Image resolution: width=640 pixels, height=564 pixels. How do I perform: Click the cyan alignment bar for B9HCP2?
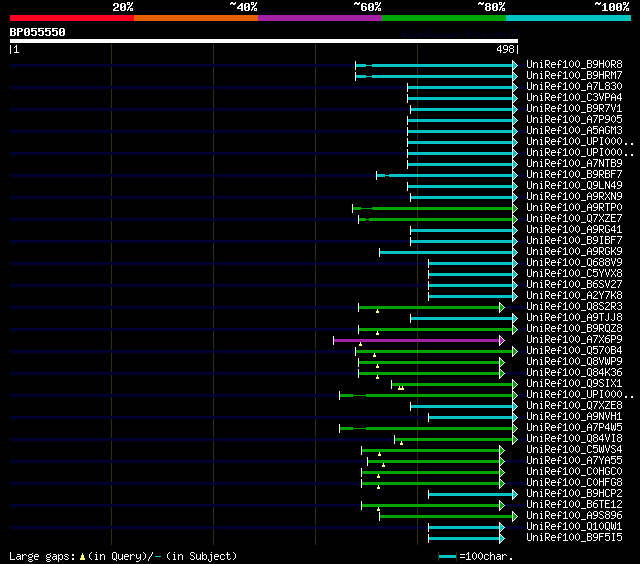point(471,495)
